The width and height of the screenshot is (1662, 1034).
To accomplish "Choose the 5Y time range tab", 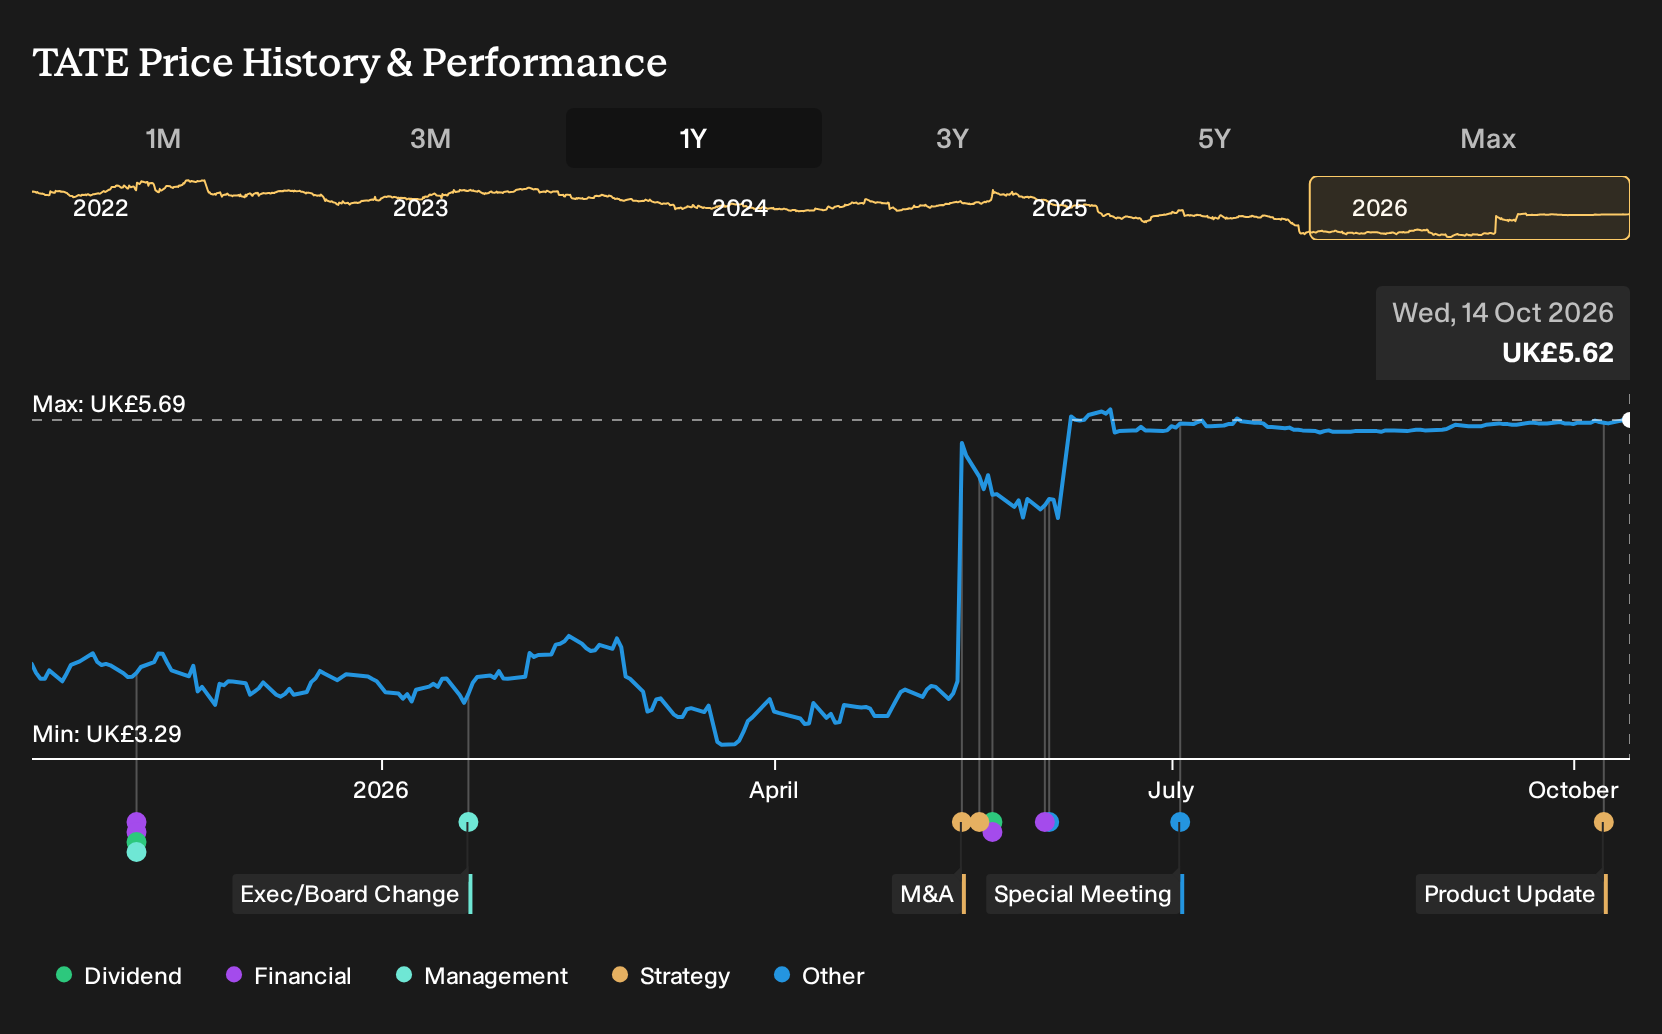I will point(1214,138).
